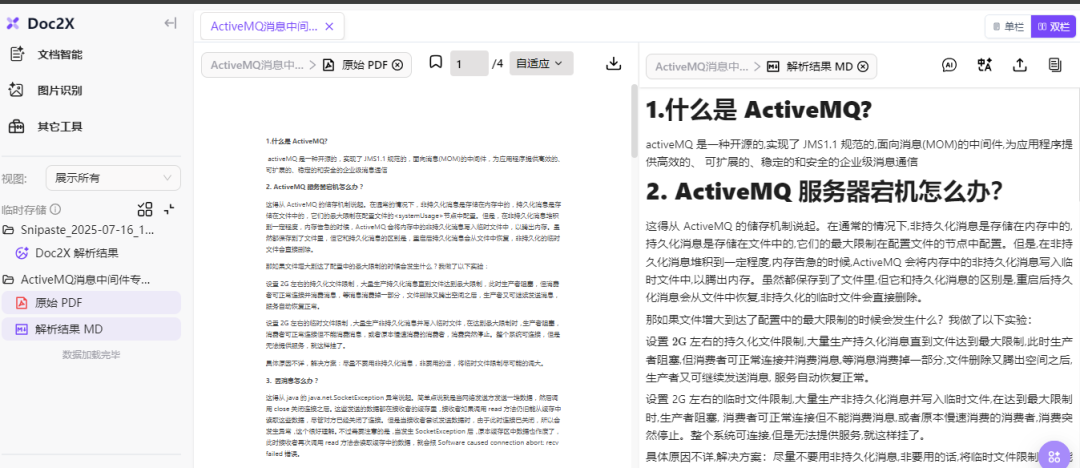The image size is (1080, 468).
Task: Click the 原始 PDF breadcrumb label
Action: [x=364, y=65]
